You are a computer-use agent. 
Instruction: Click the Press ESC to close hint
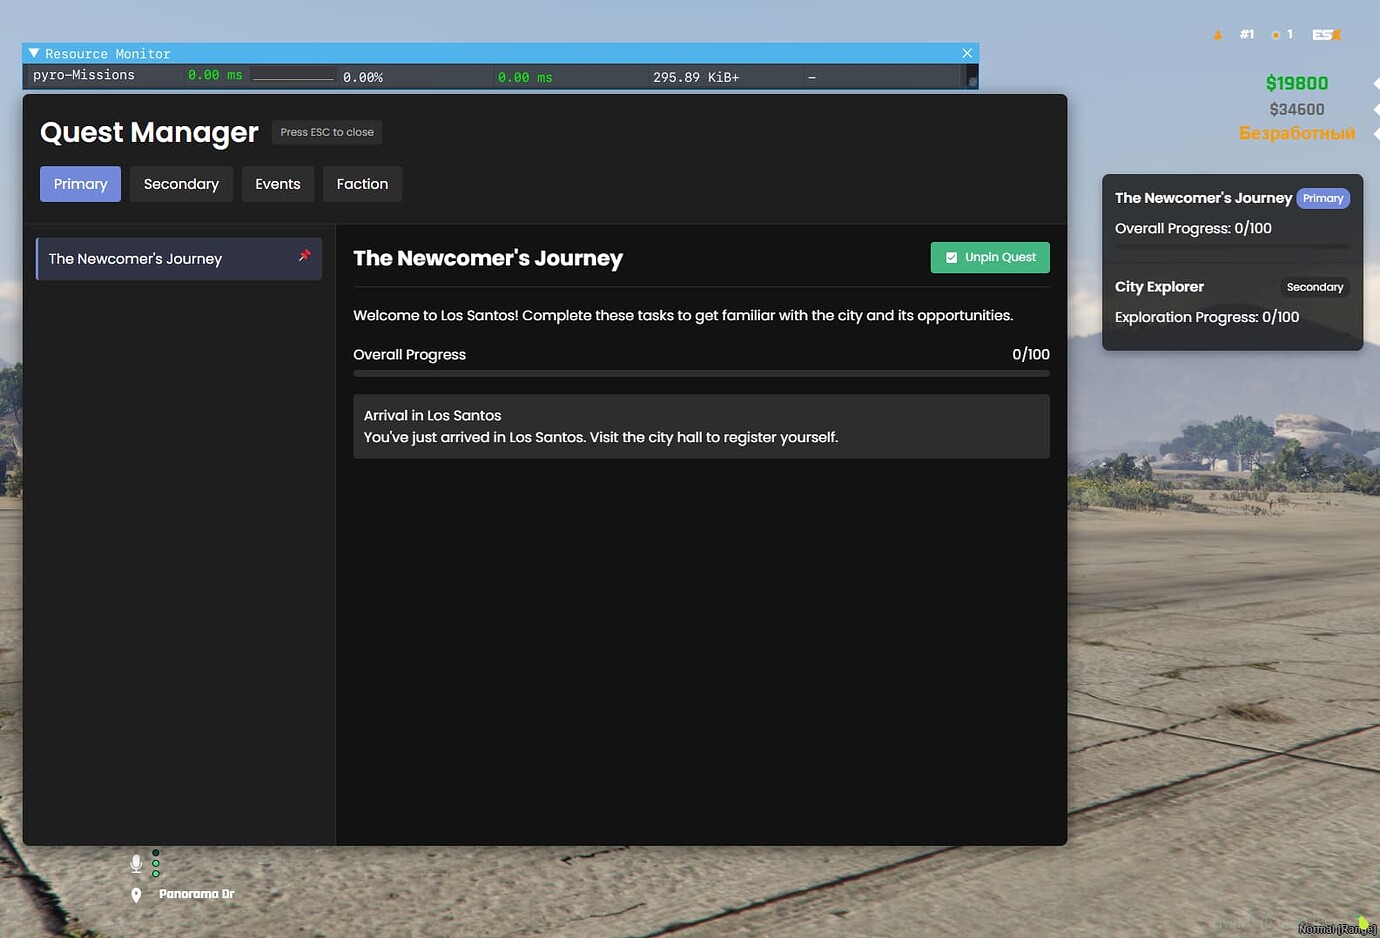click(327, 132)
